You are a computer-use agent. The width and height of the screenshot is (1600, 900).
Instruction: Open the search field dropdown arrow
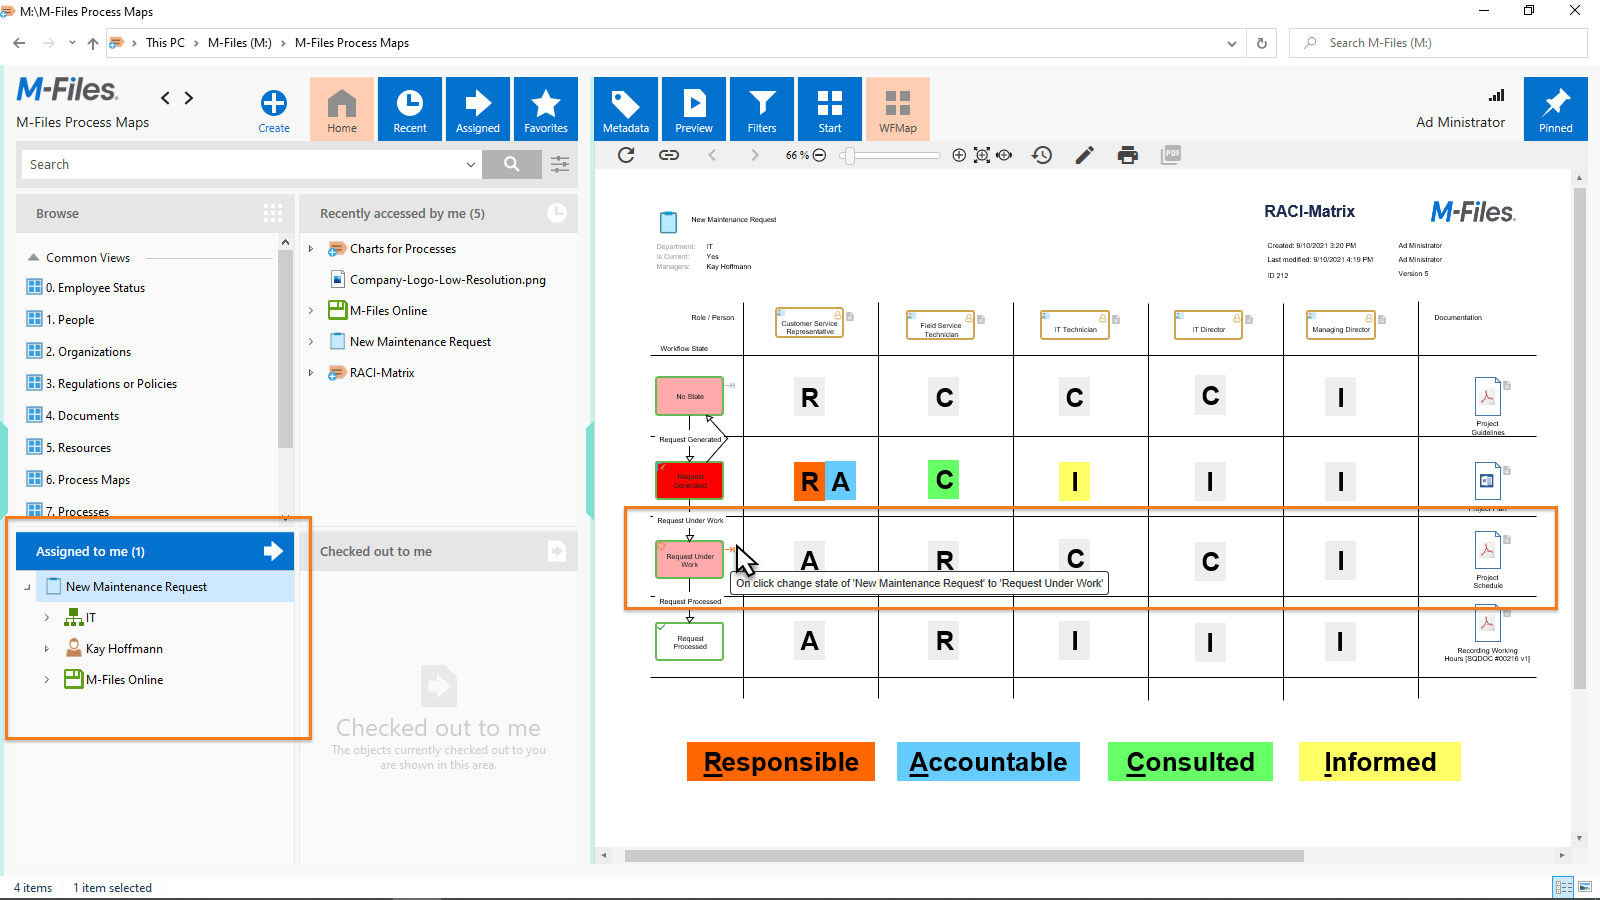coord(470,164)
